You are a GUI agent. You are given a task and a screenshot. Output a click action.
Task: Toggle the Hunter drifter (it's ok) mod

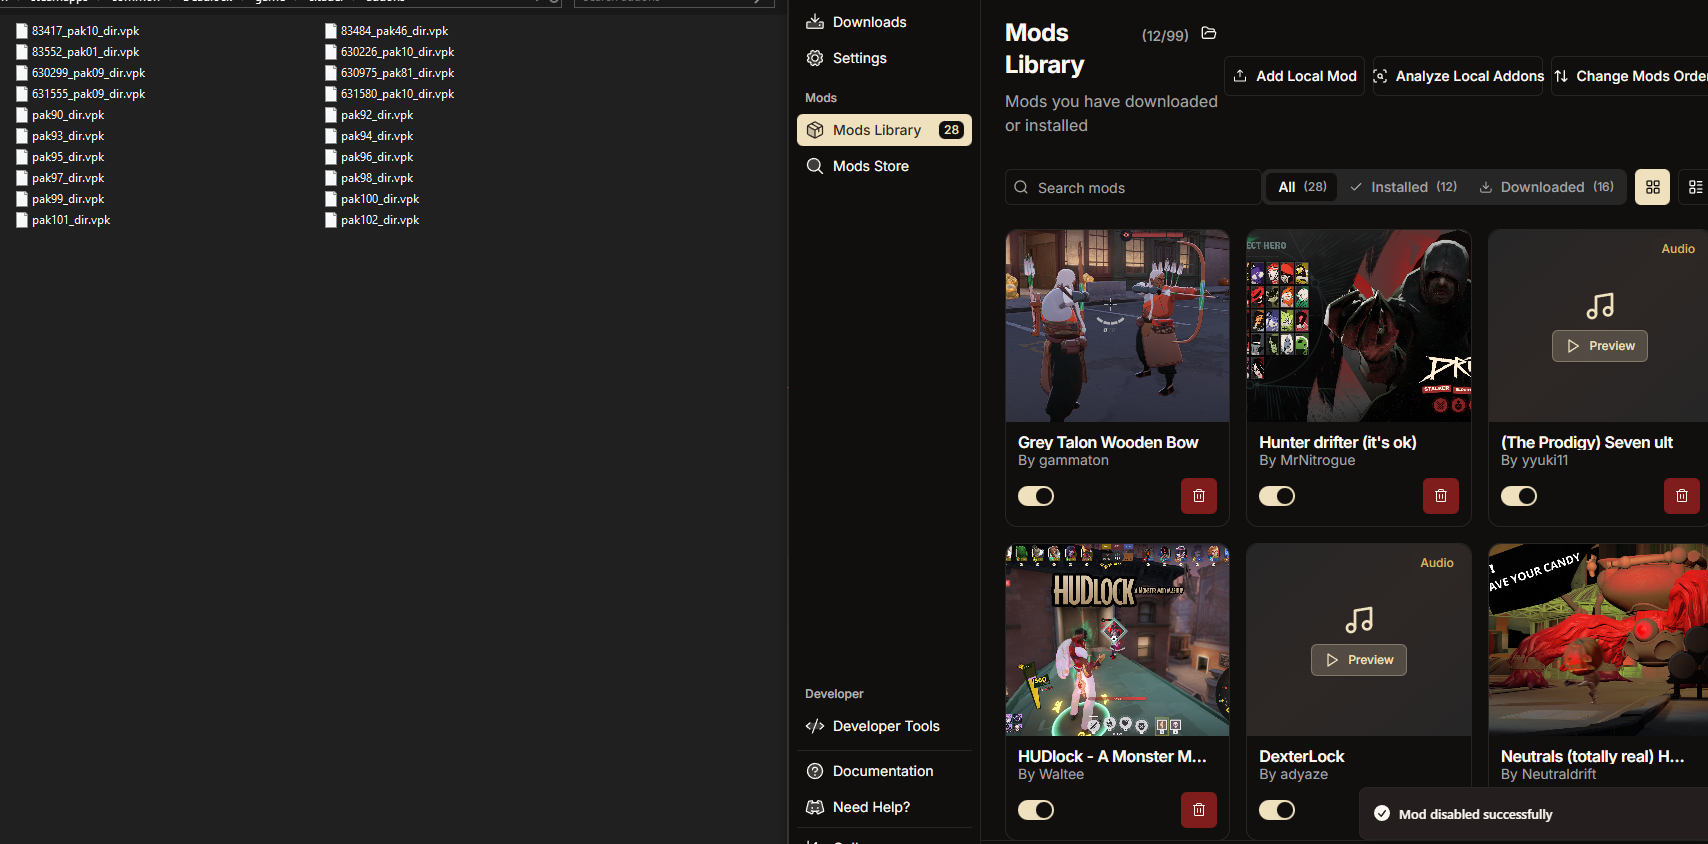click(1277, 496)
